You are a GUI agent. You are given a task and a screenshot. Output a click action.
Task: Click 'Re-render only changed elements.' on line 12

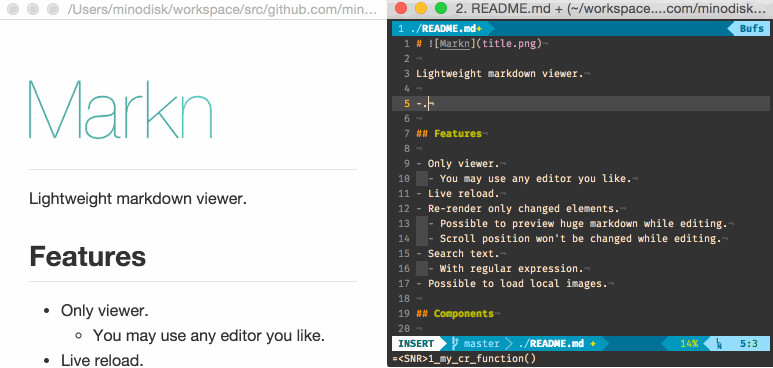tap(524, 209)
